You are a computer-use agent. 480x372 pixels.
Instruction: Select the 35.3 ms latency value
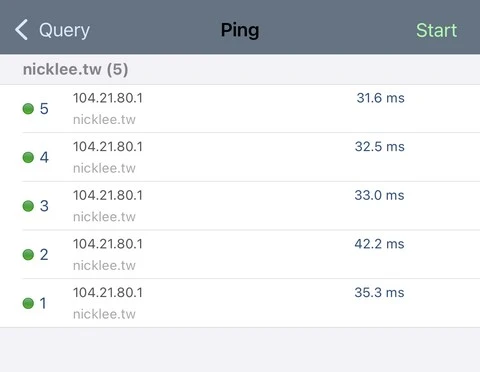(379, 293)
